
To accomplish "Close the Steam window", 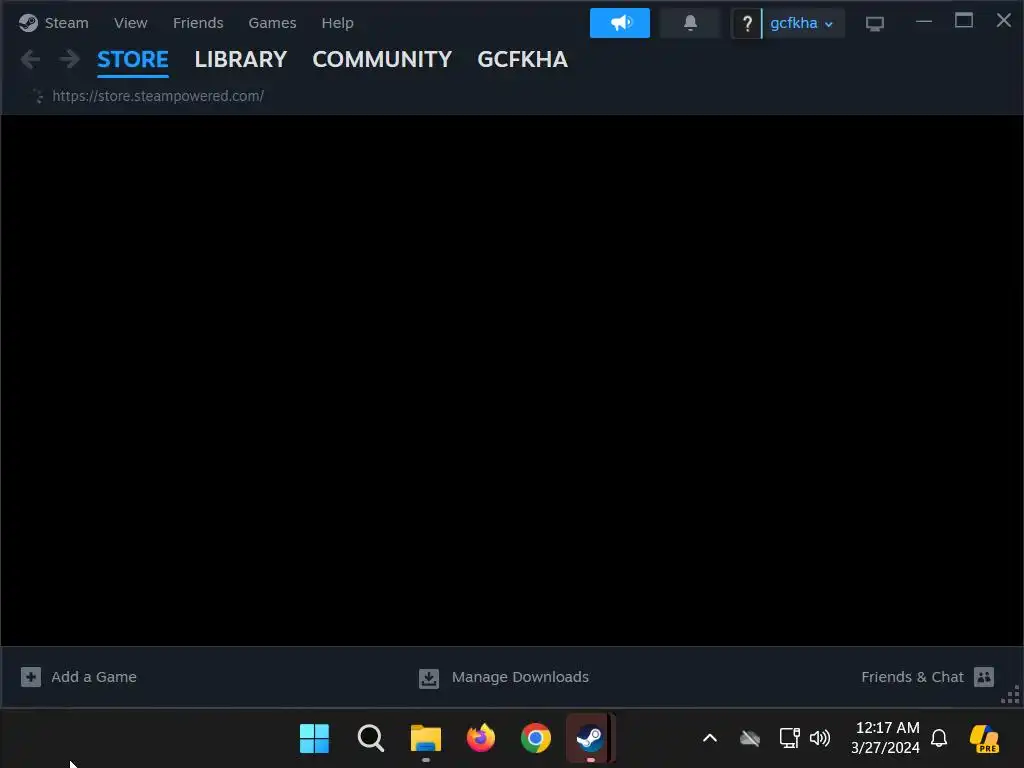I will tap(1004, 21).
